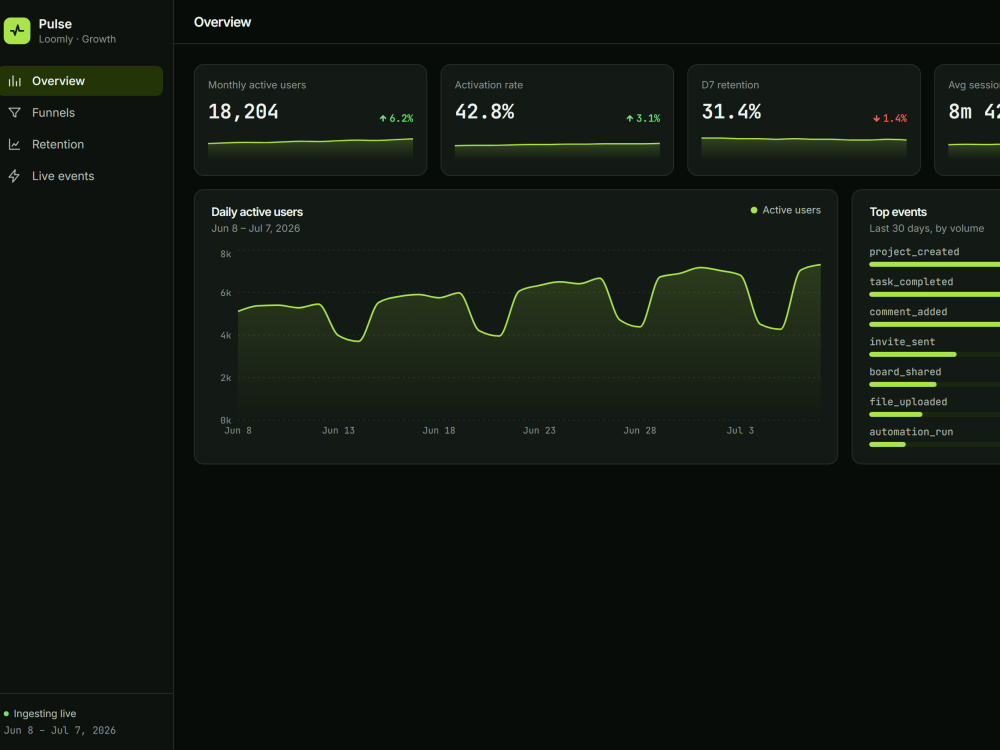Screen dimensions: 1000x750
Task: Click the comment_added event label
Action: tap(908, 312)
